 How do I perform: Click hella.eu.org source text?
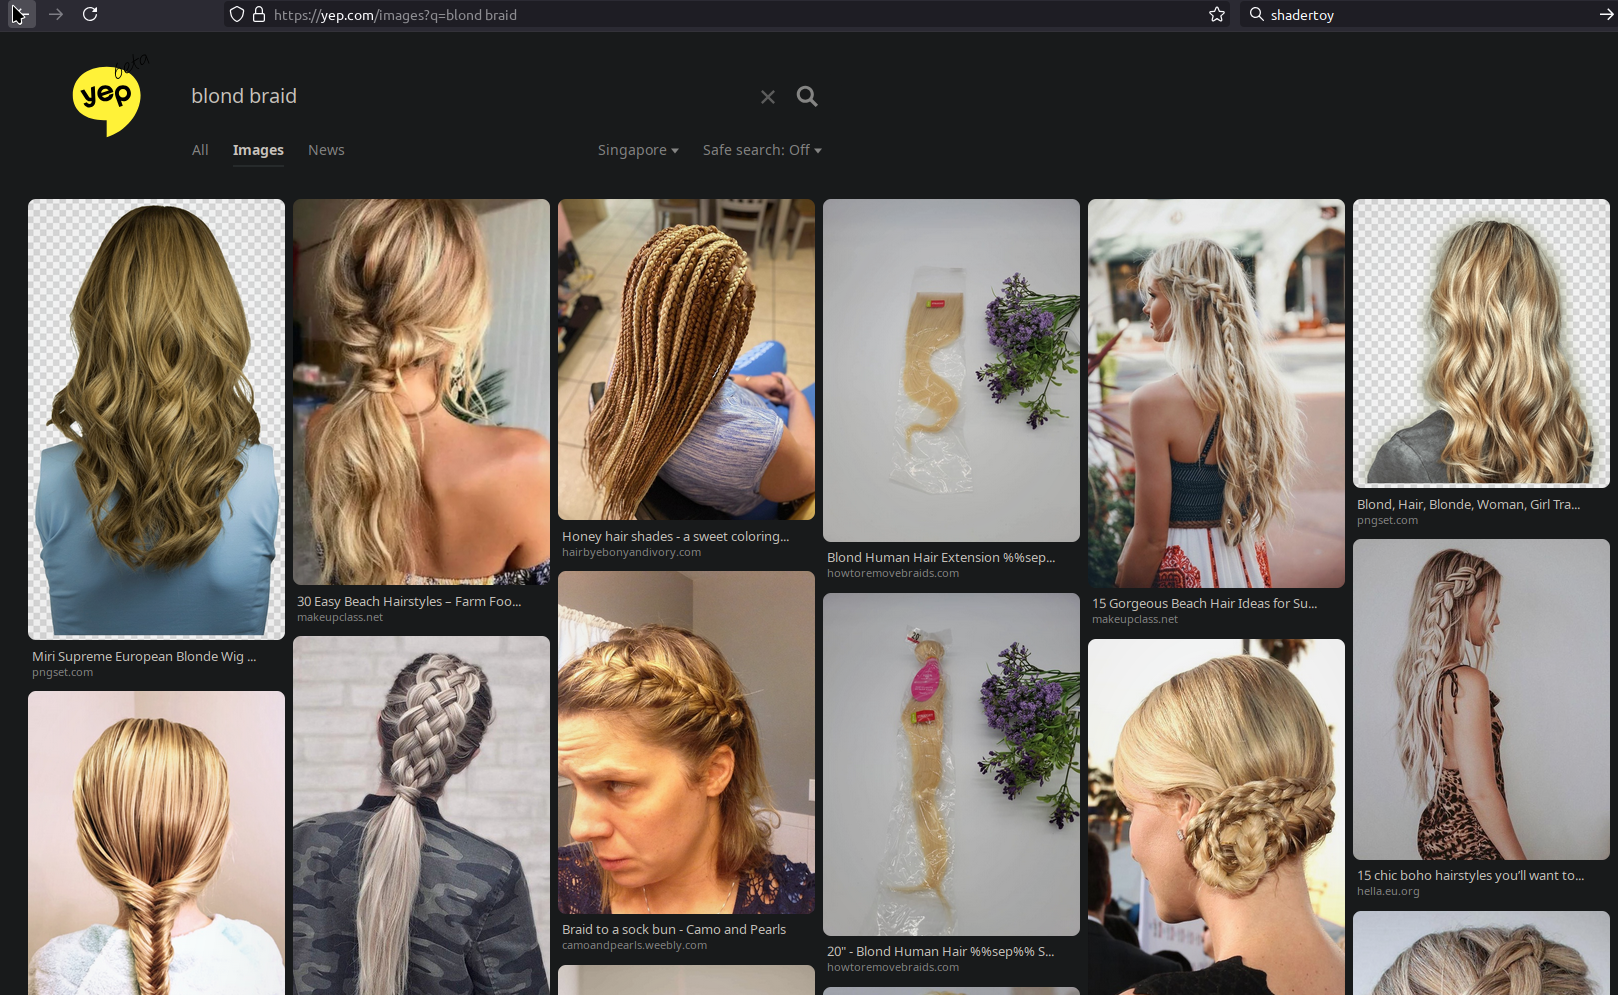click(1388, 891)
